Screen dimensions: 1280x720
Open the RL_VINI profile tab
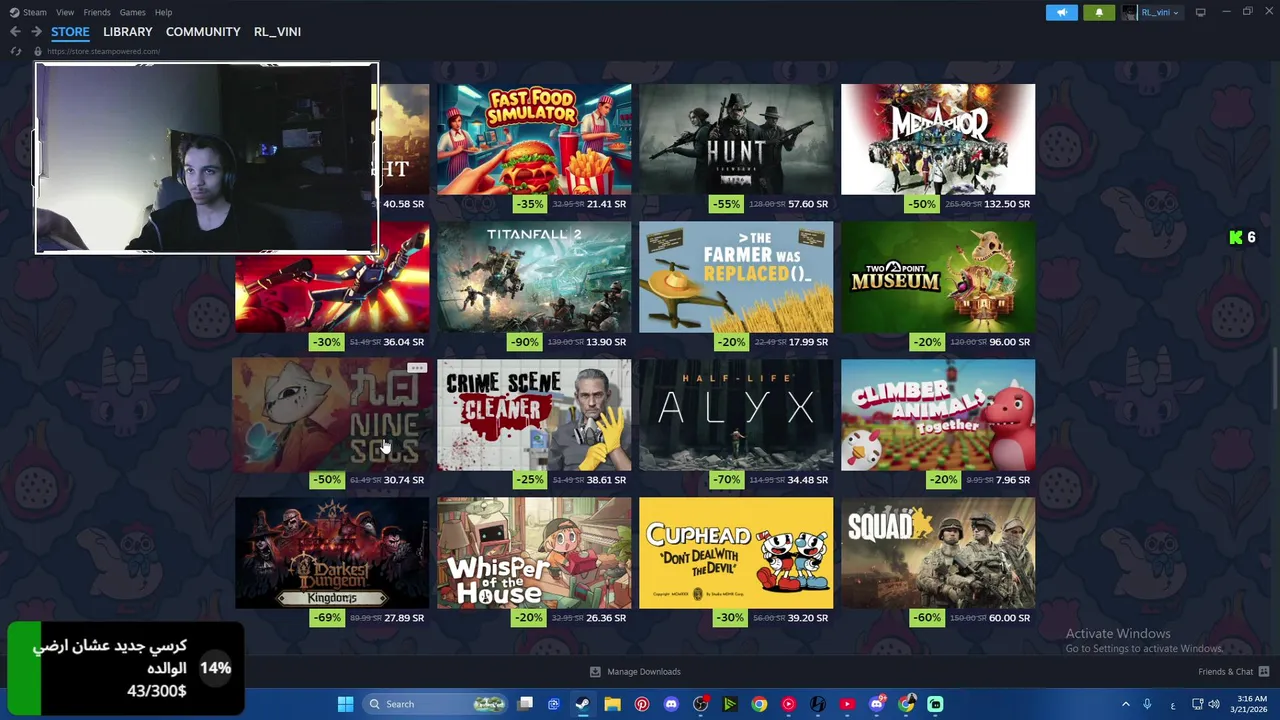[x=277, y=32]
